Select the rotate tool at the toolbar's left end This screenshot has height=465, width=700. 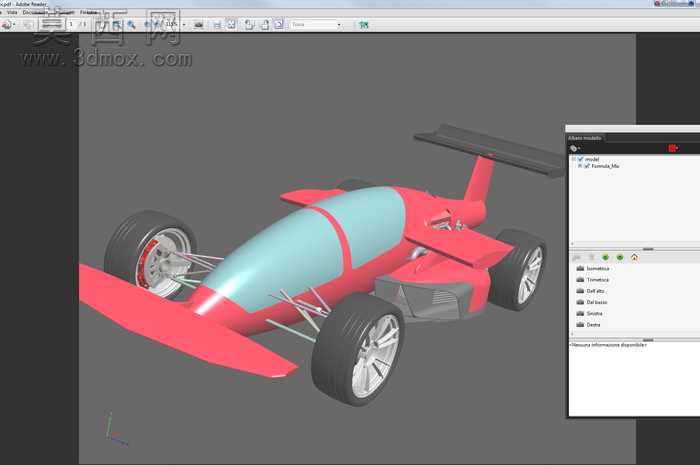(x=7, y=25)
